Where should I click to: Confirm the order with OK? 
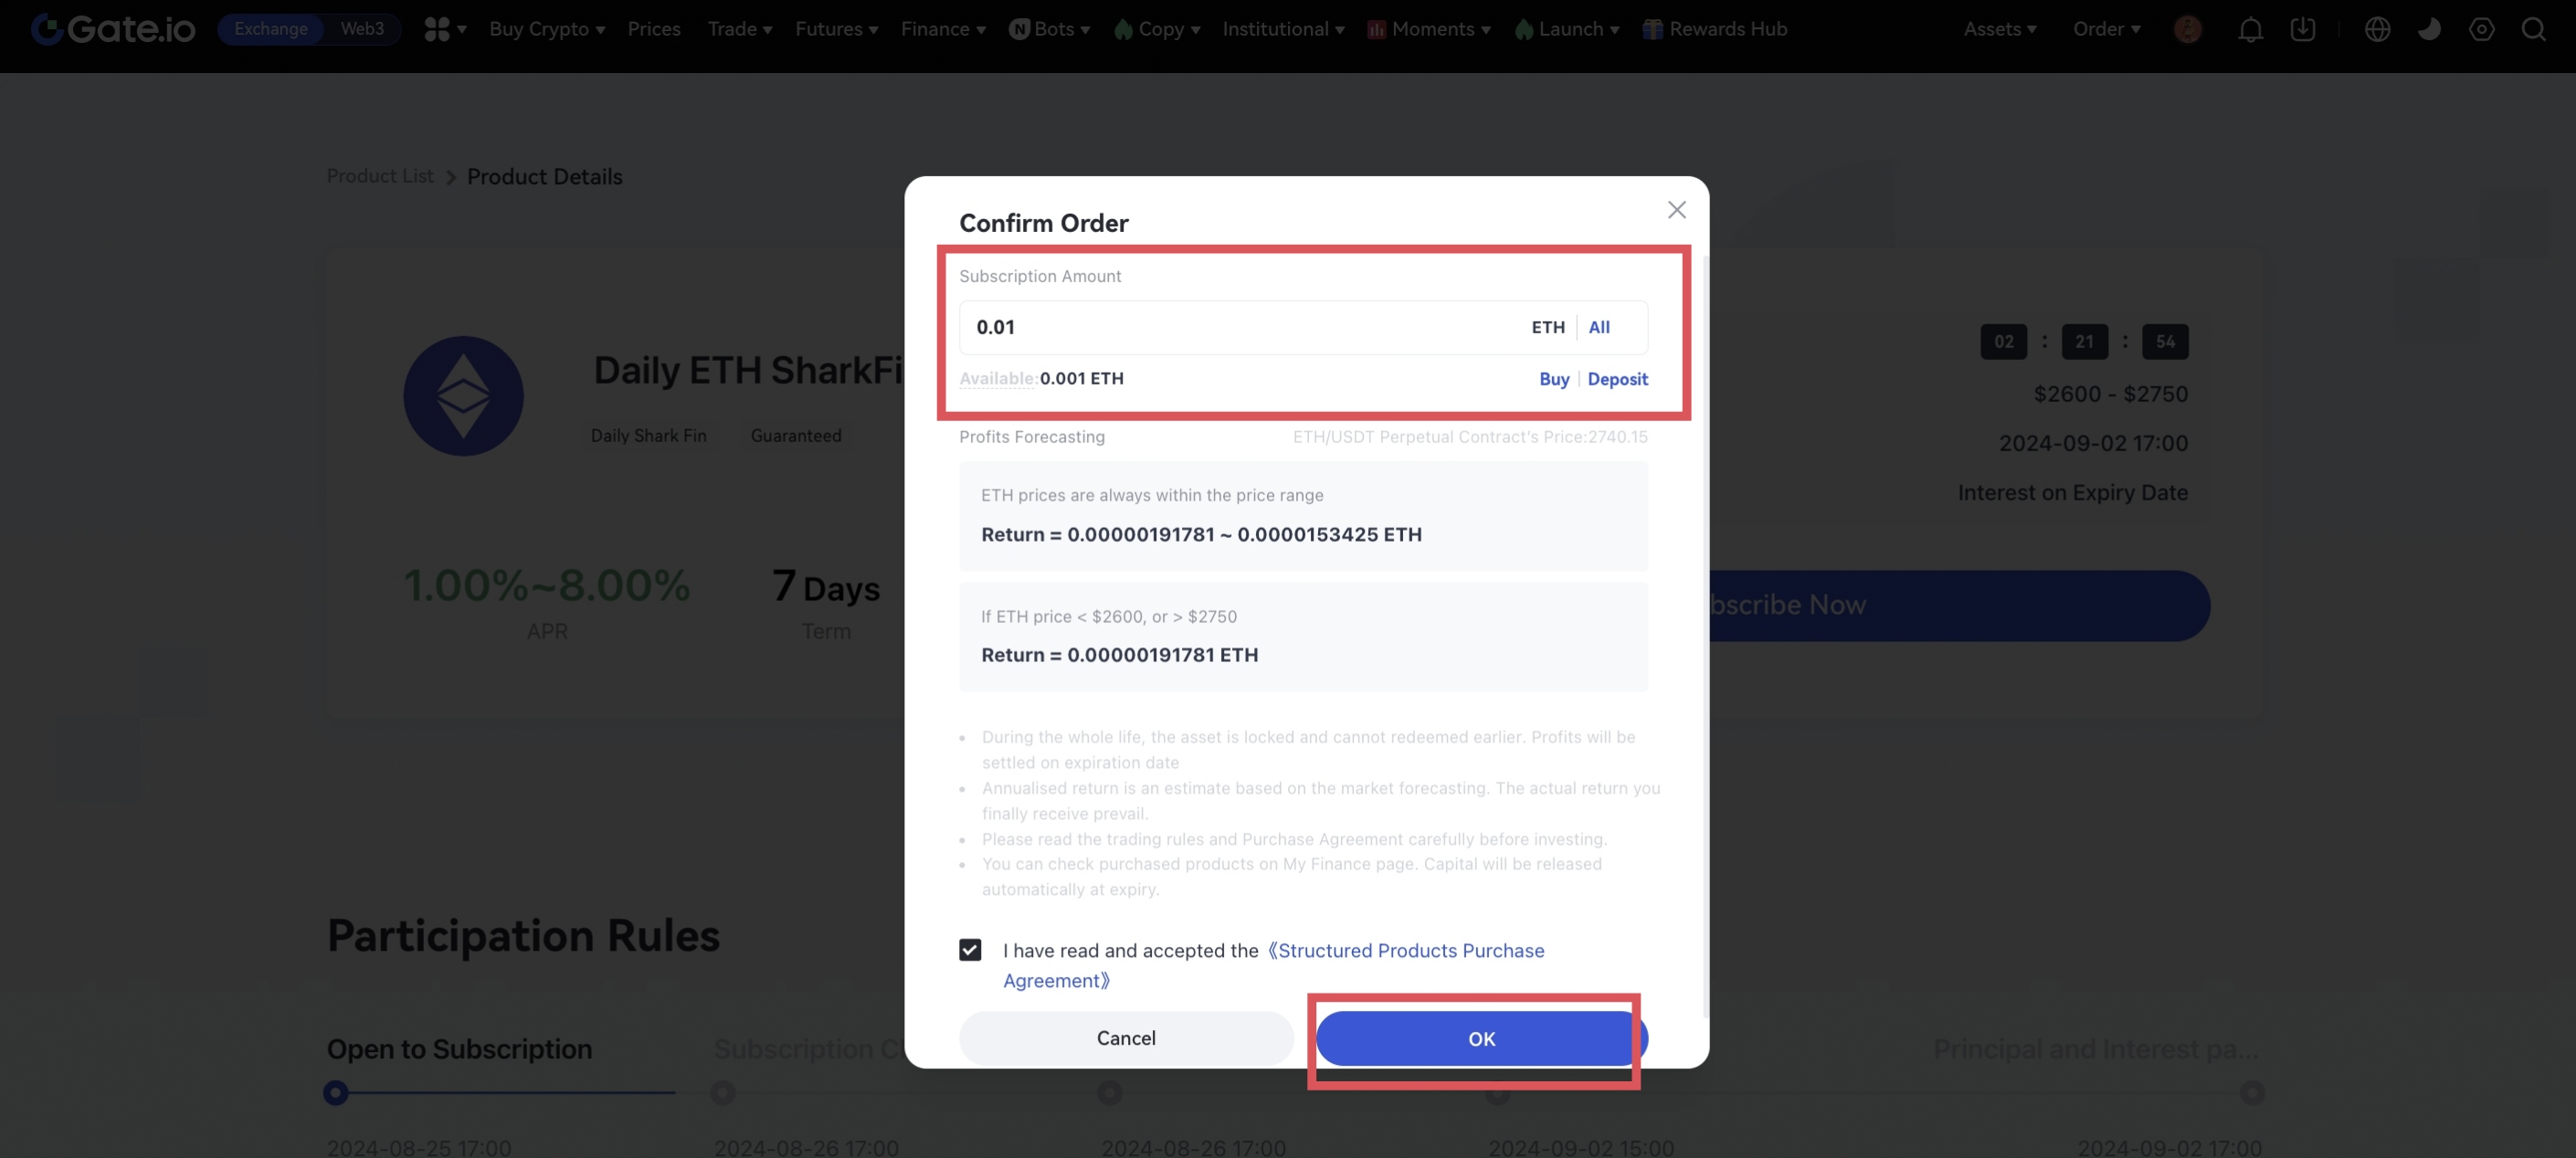click(1481, 1039)
